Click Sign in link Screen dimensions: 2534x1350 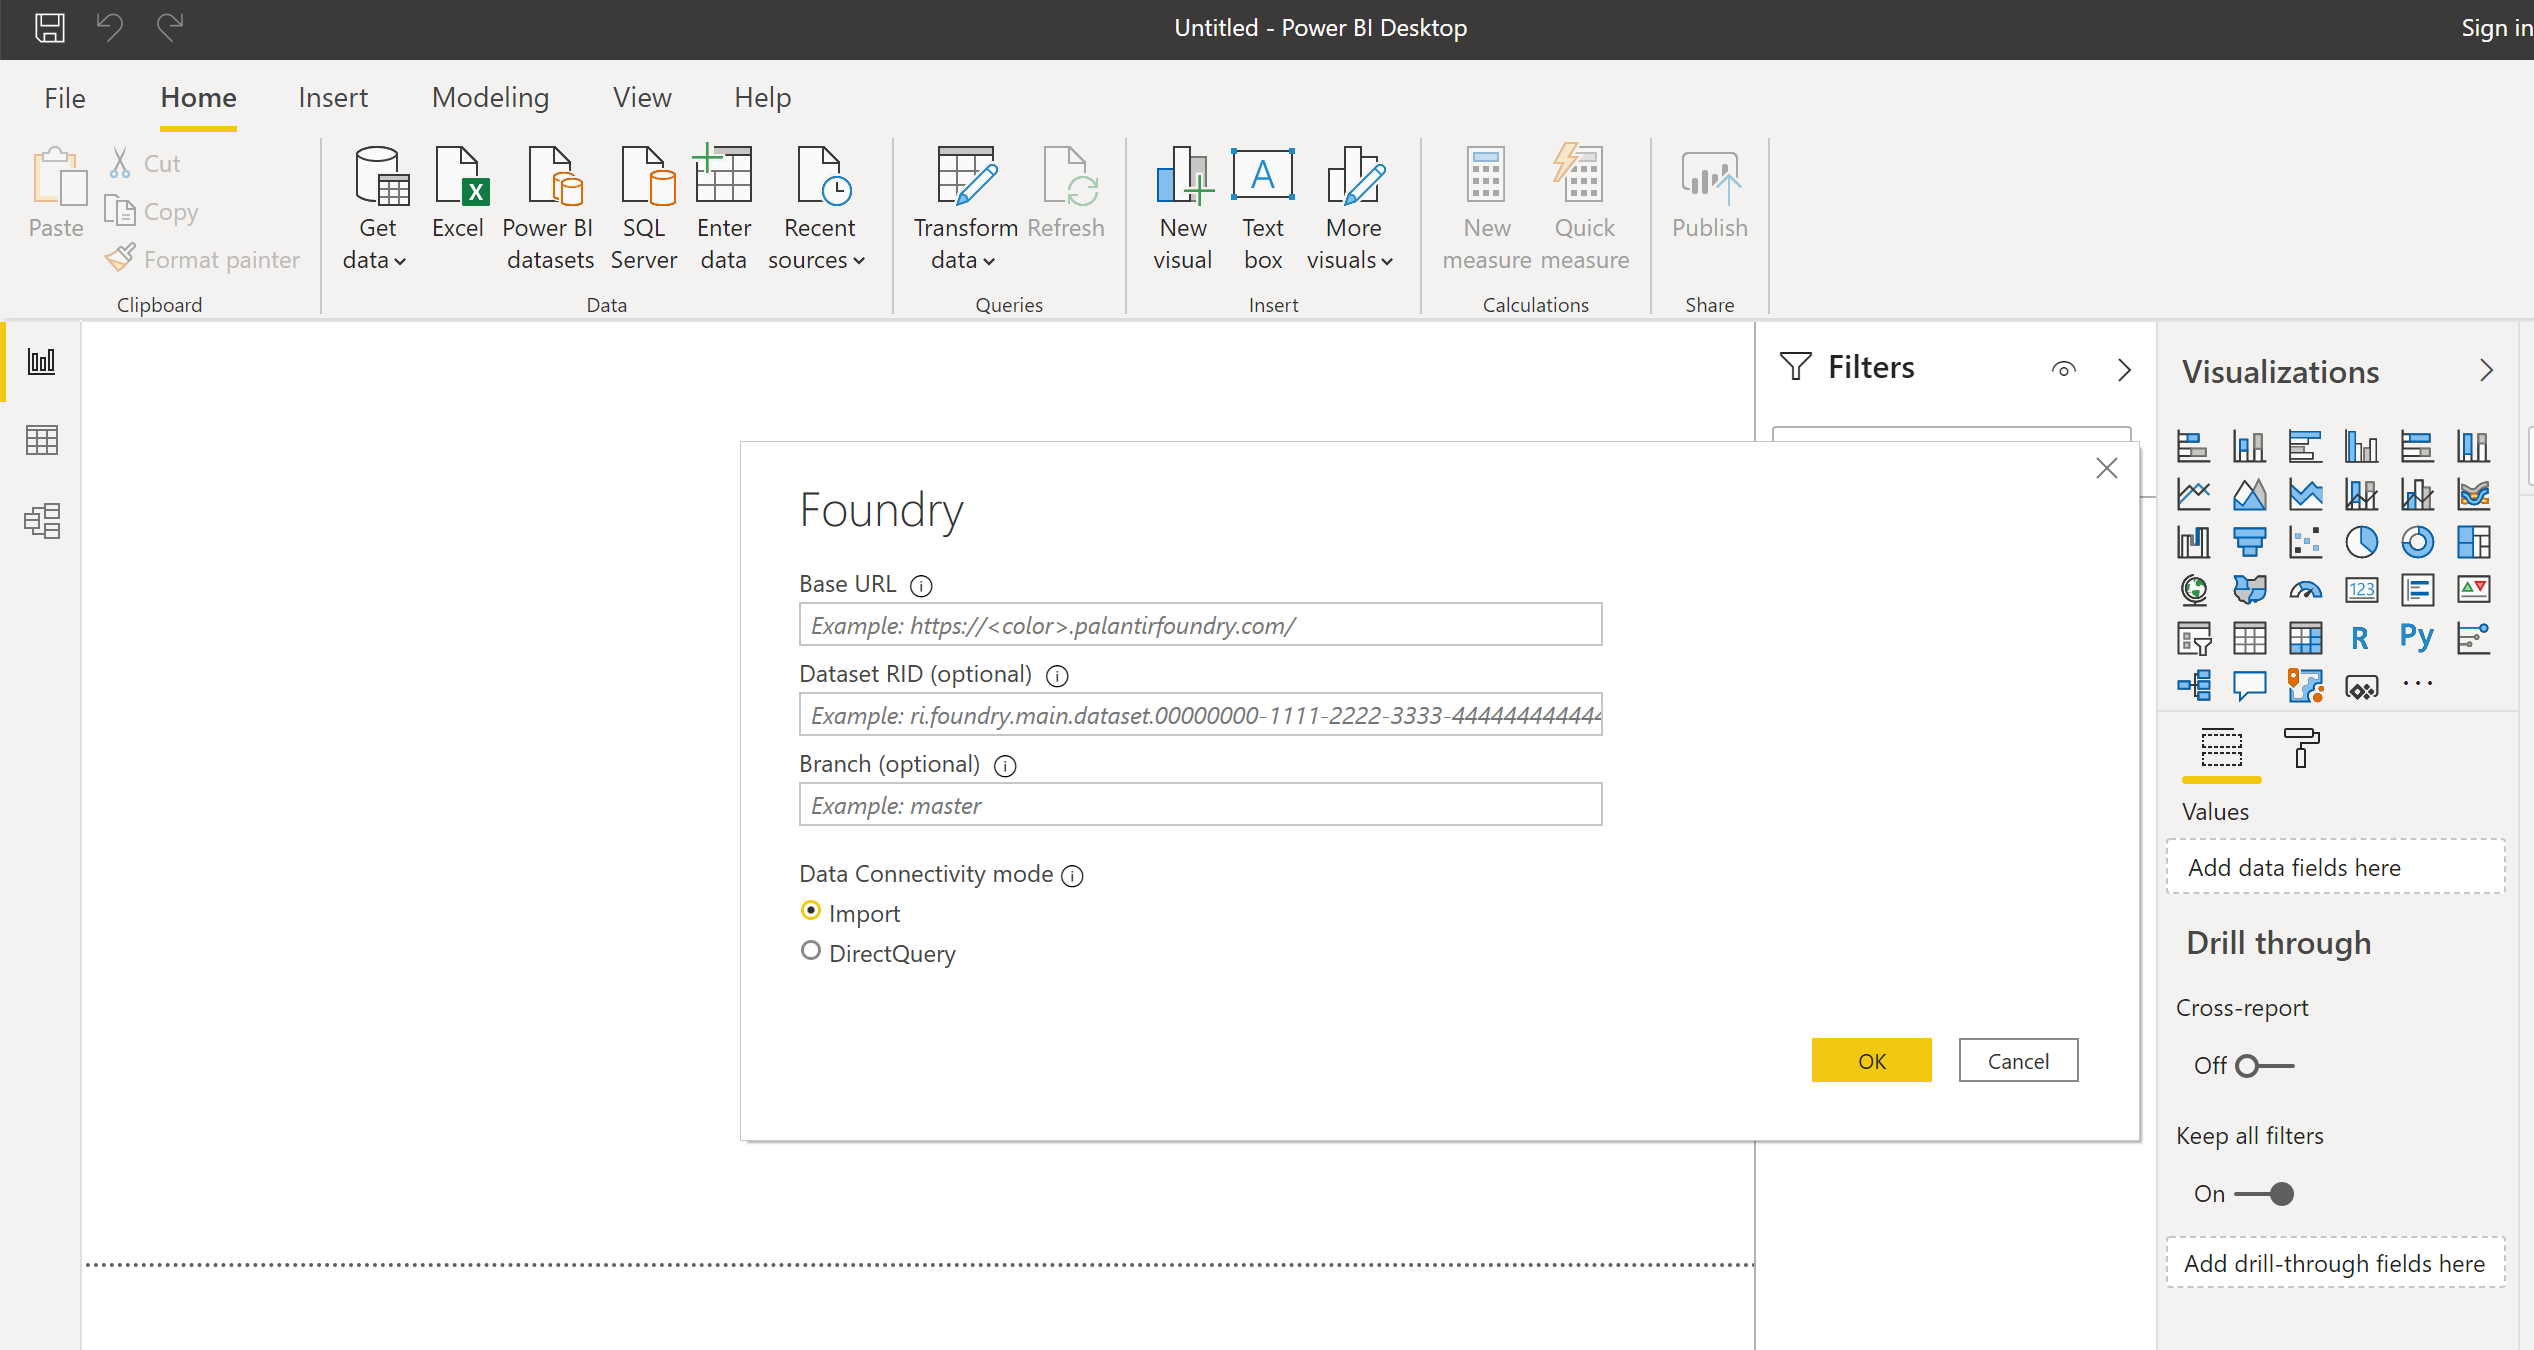[2497, 28]
